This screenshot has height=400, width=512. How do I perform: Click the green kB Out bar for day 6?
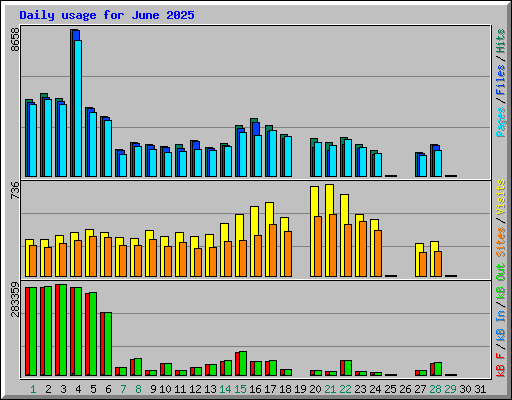tap(108, 344)
